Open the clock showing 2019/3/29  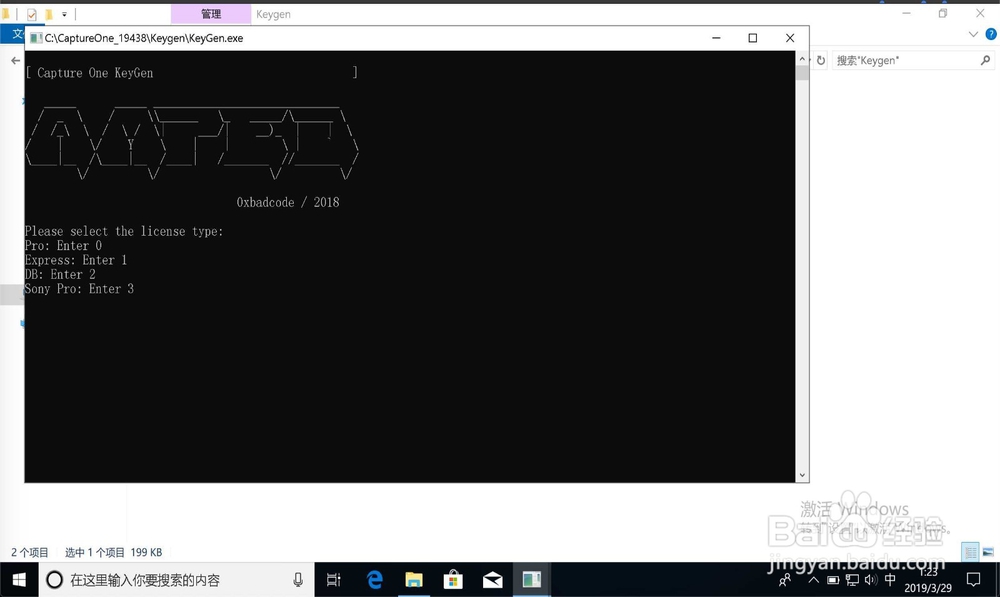click(928, 580)
